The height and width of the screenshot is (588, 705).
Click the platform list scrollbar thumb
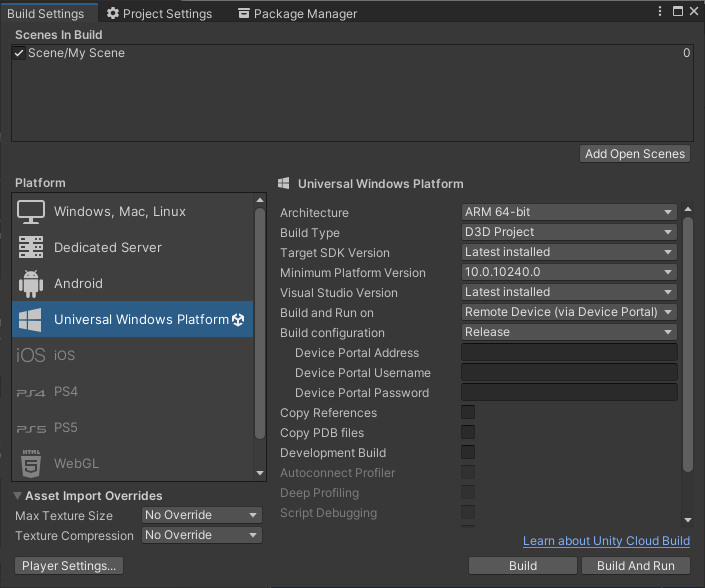259,323
